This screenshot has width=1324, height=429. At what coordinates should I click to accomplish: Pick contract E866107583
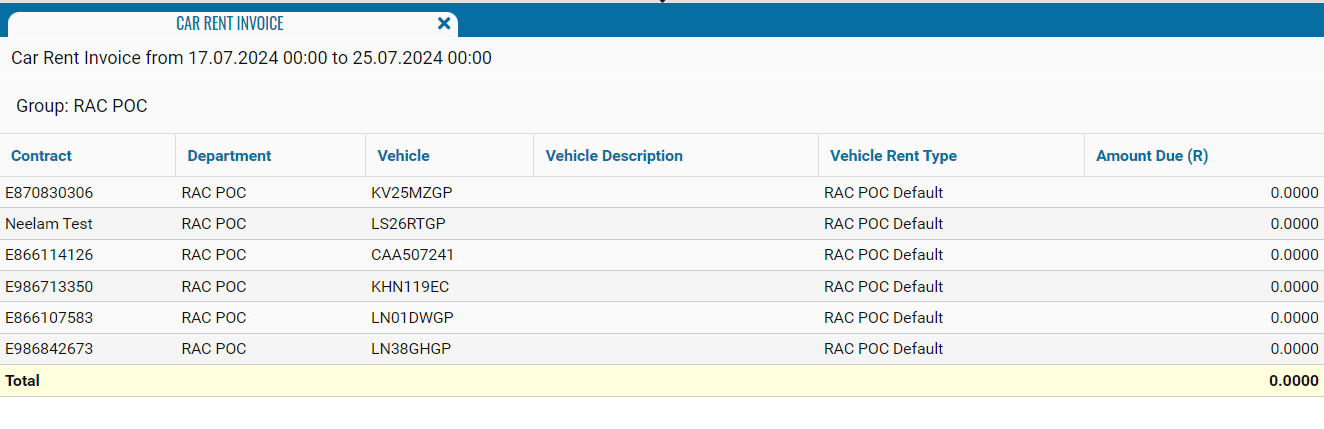[x=49, y=318]
